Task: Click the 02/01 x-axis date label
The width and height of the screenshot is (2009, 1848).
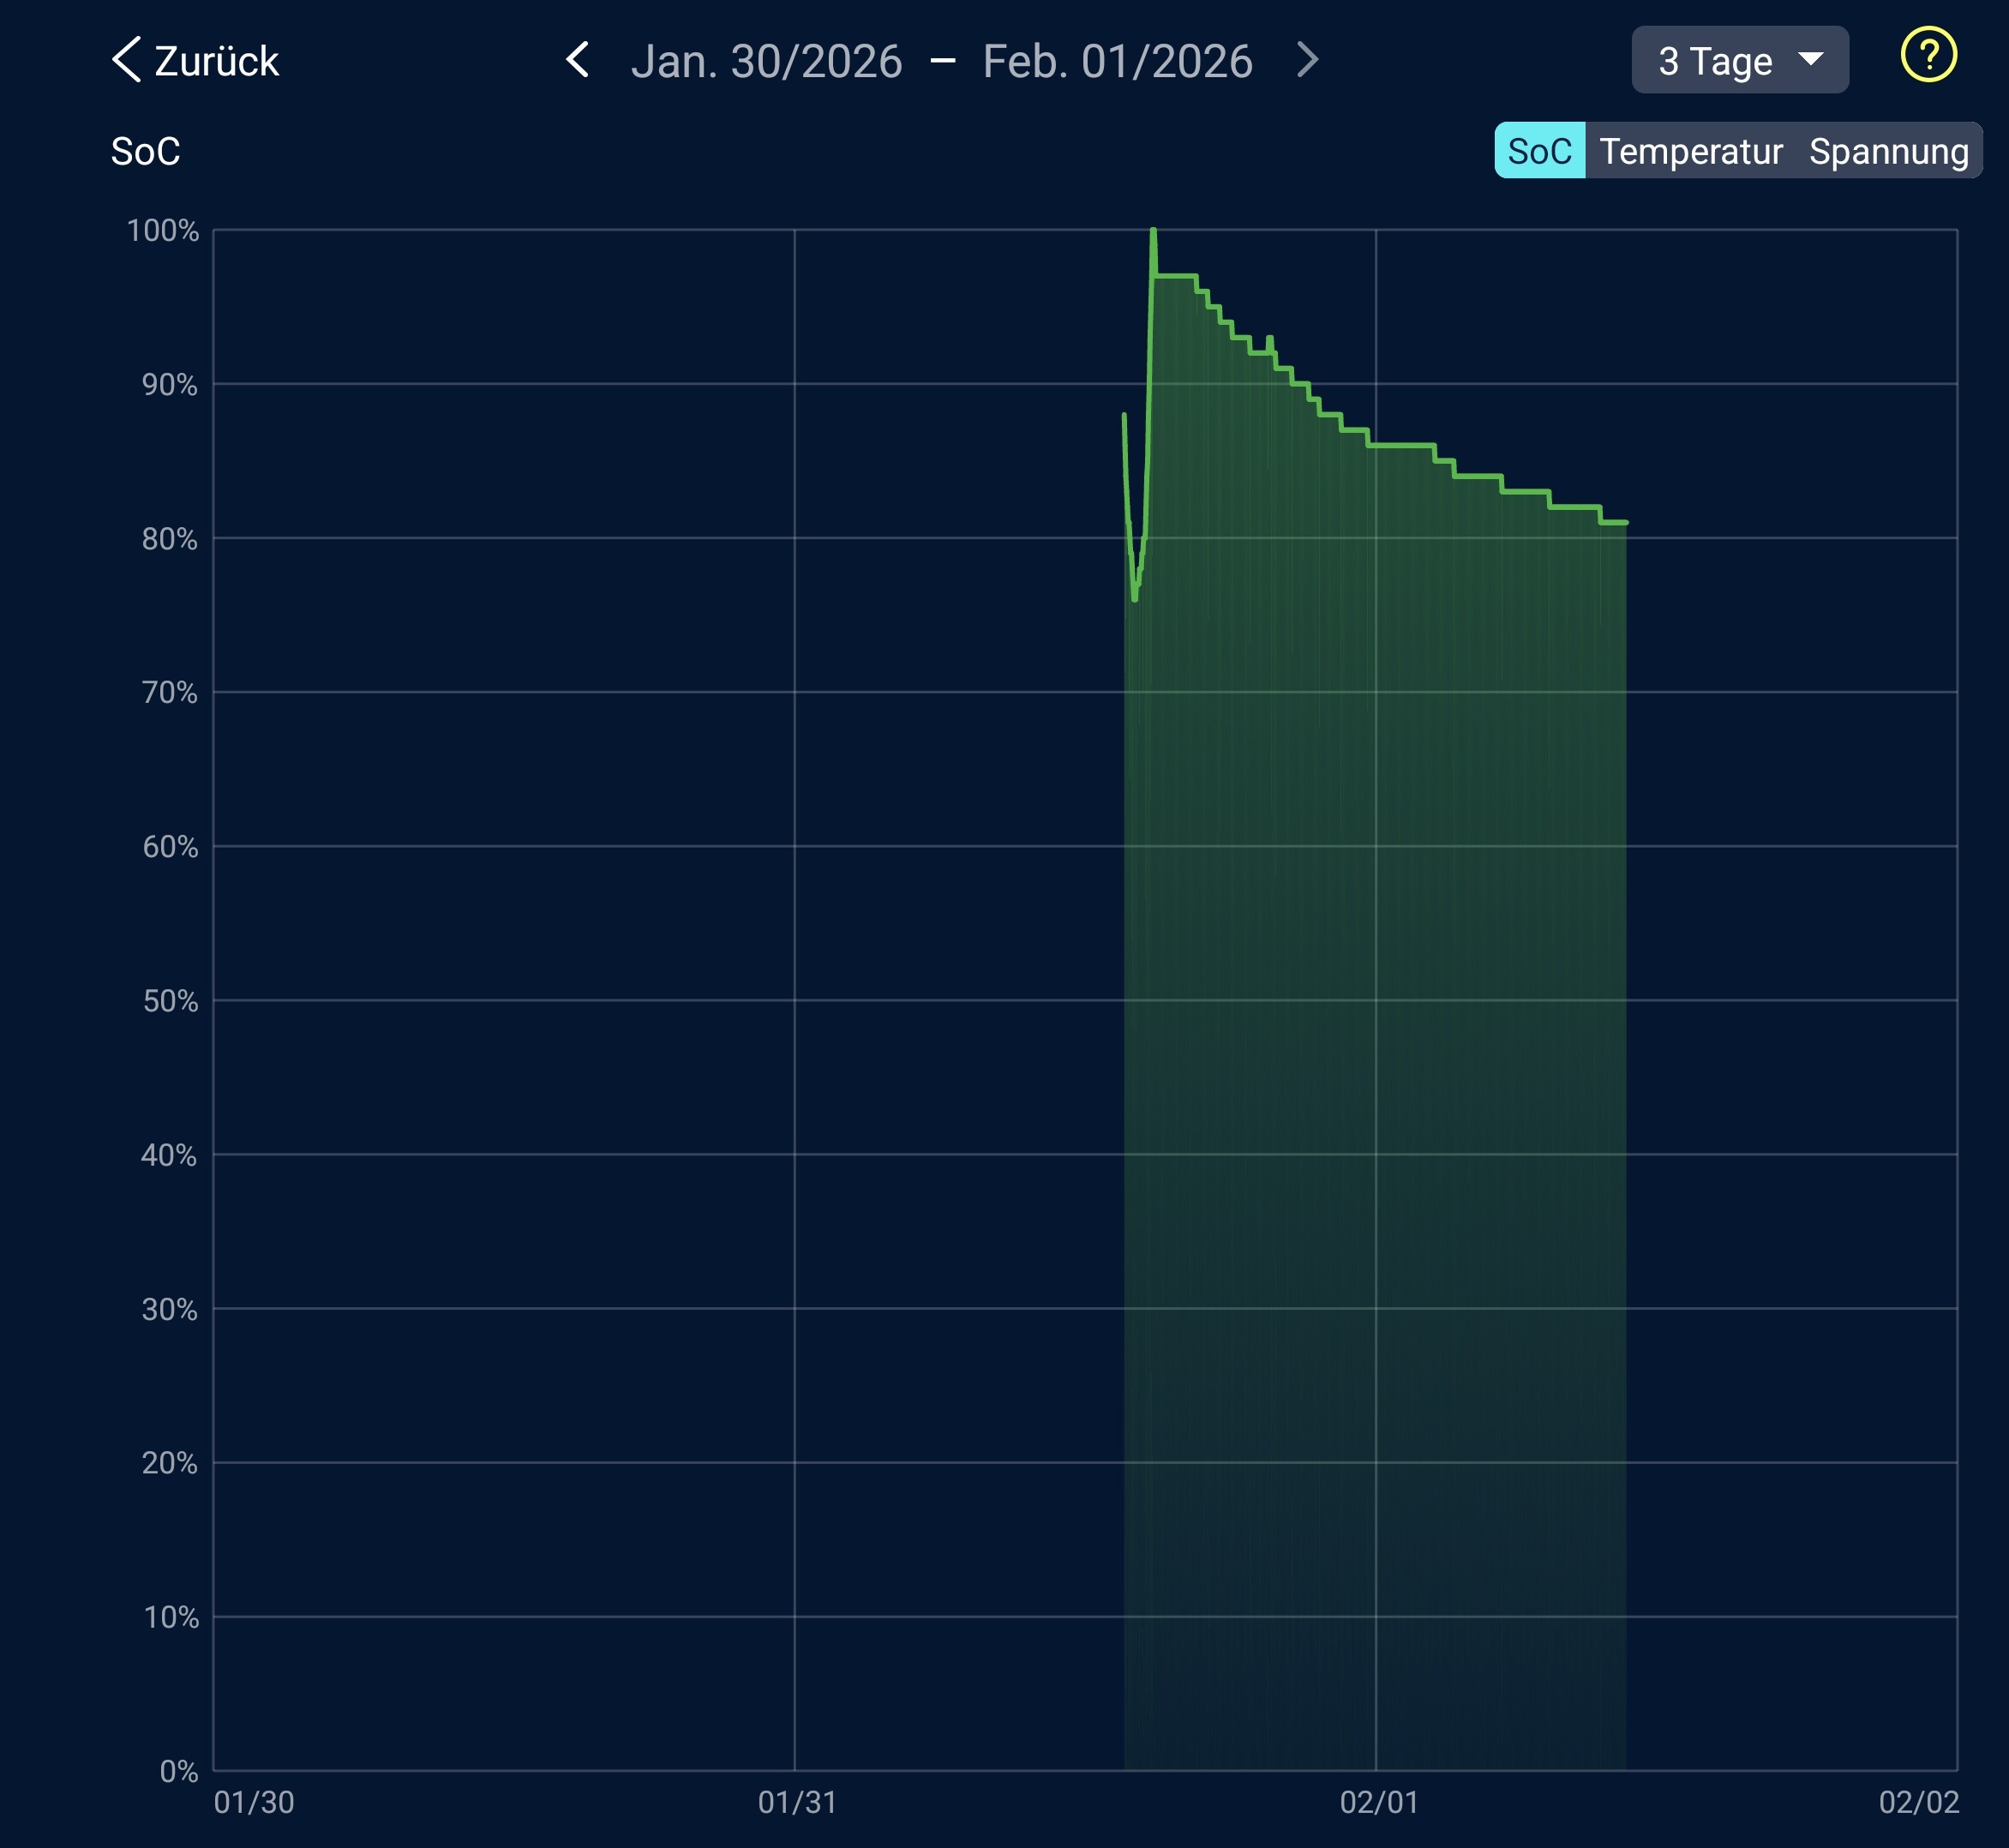Action: click(1378, 1802)
